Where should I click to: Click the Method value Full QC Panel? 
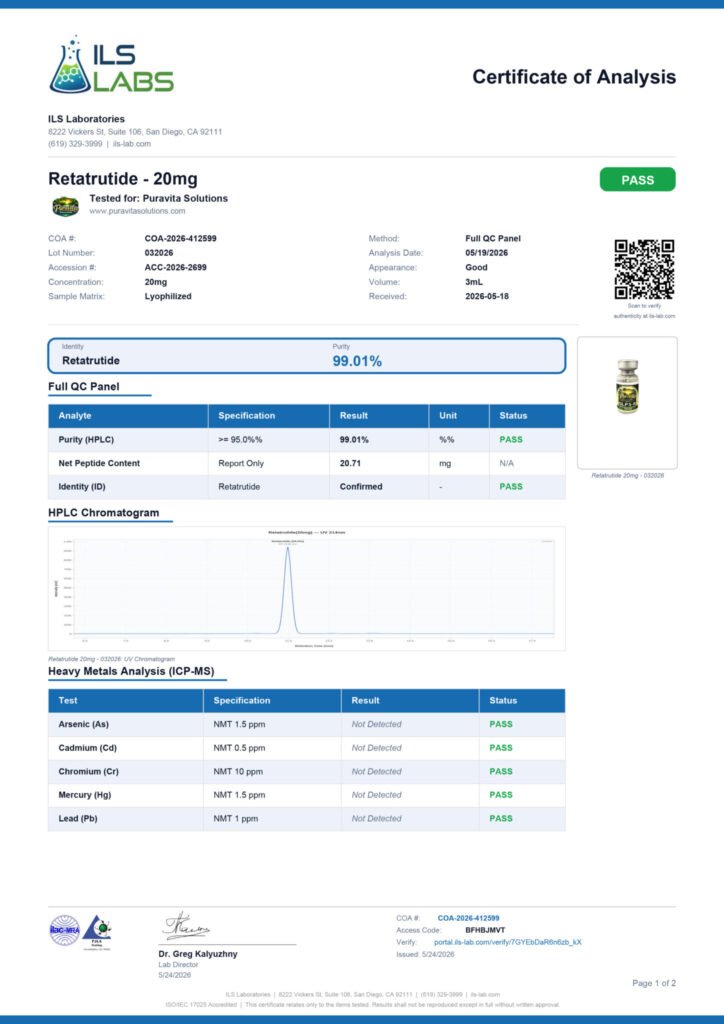coord(493,238)
